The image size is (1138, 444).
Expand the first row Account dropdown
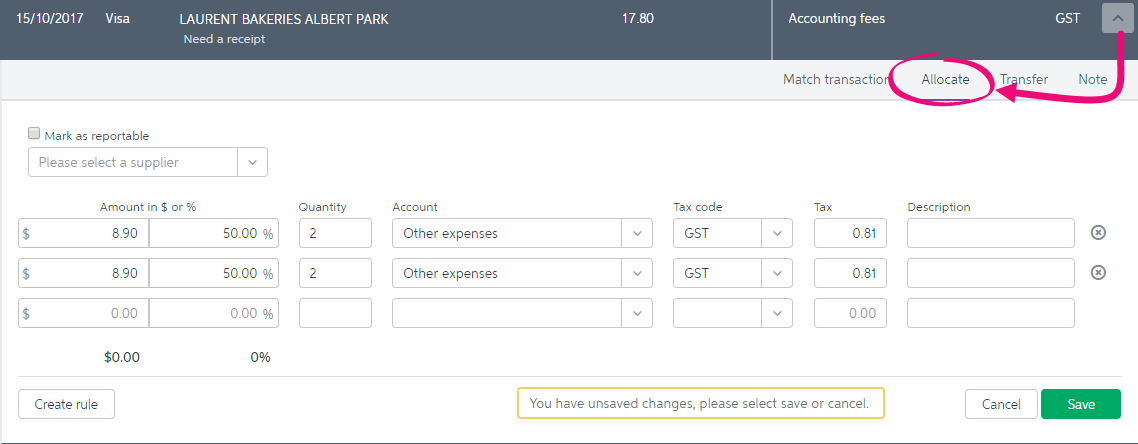(x=637, y=234)
